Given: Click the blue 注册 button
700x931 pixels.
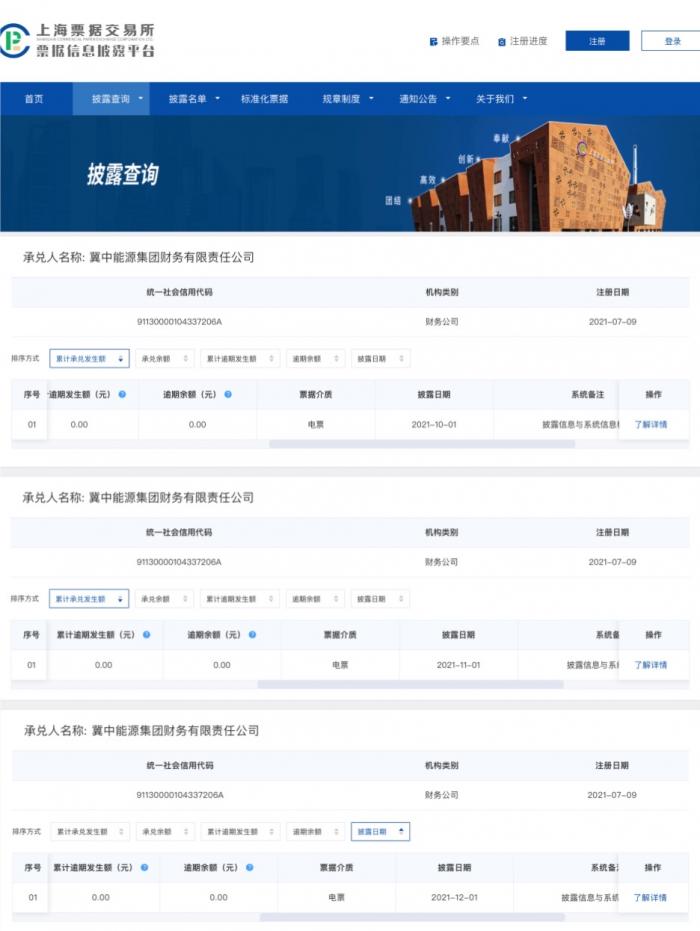Looking at the screenshot, I should click(x=597, y=41).
